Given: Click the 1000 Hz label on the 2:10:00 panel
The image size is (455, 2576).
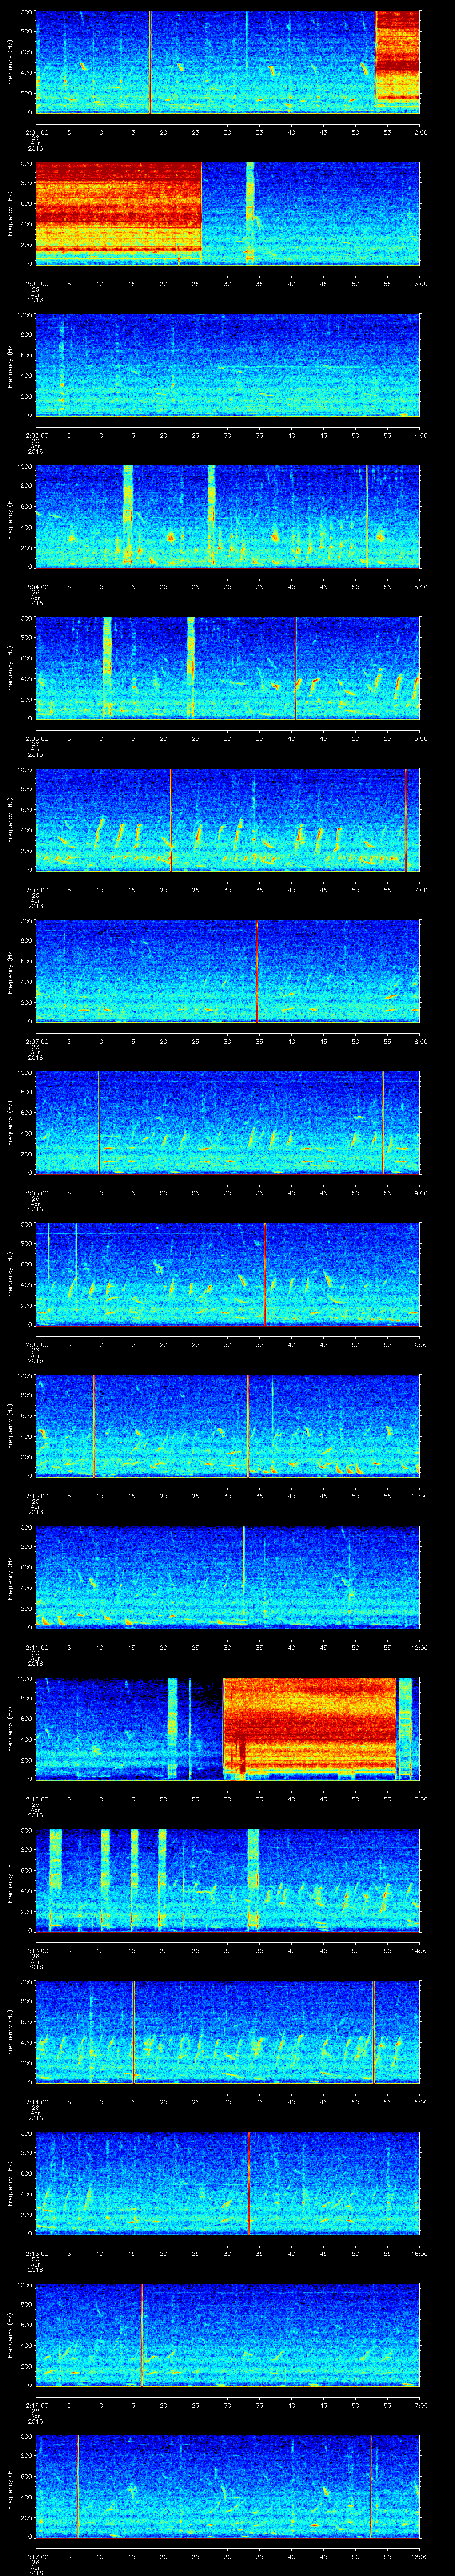Looking at the screenshot, I should coord(24,1378).
